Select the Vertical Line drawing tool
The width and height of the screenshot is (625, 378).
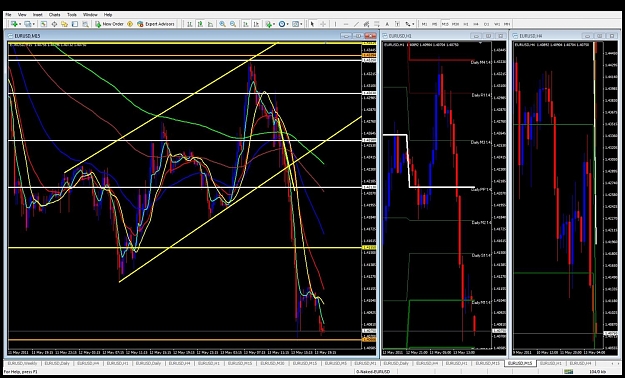point(335,24)
